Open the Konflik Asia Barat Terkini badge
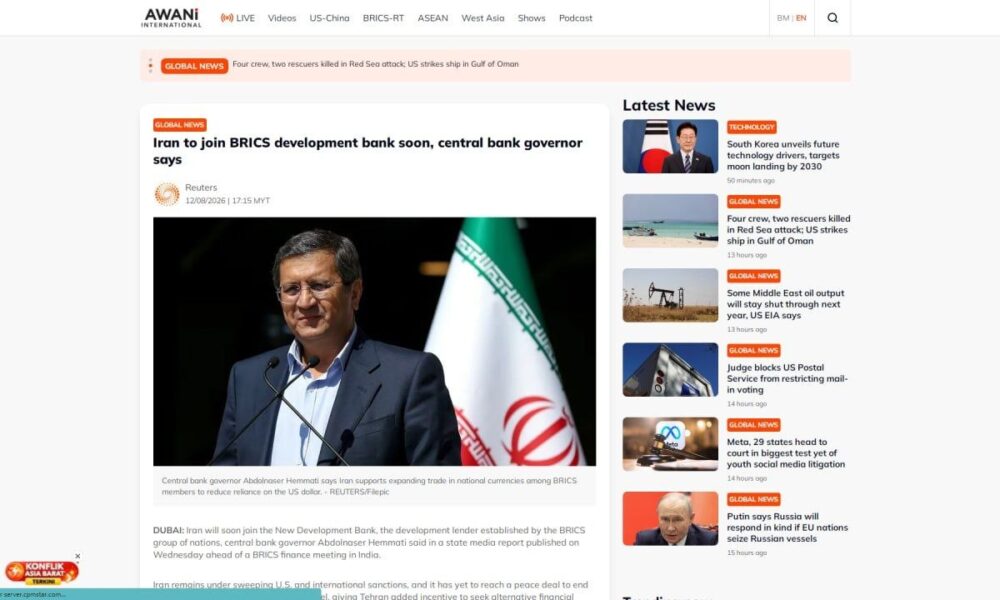Viewport: 1000px width, 600px height. point(42,573)
